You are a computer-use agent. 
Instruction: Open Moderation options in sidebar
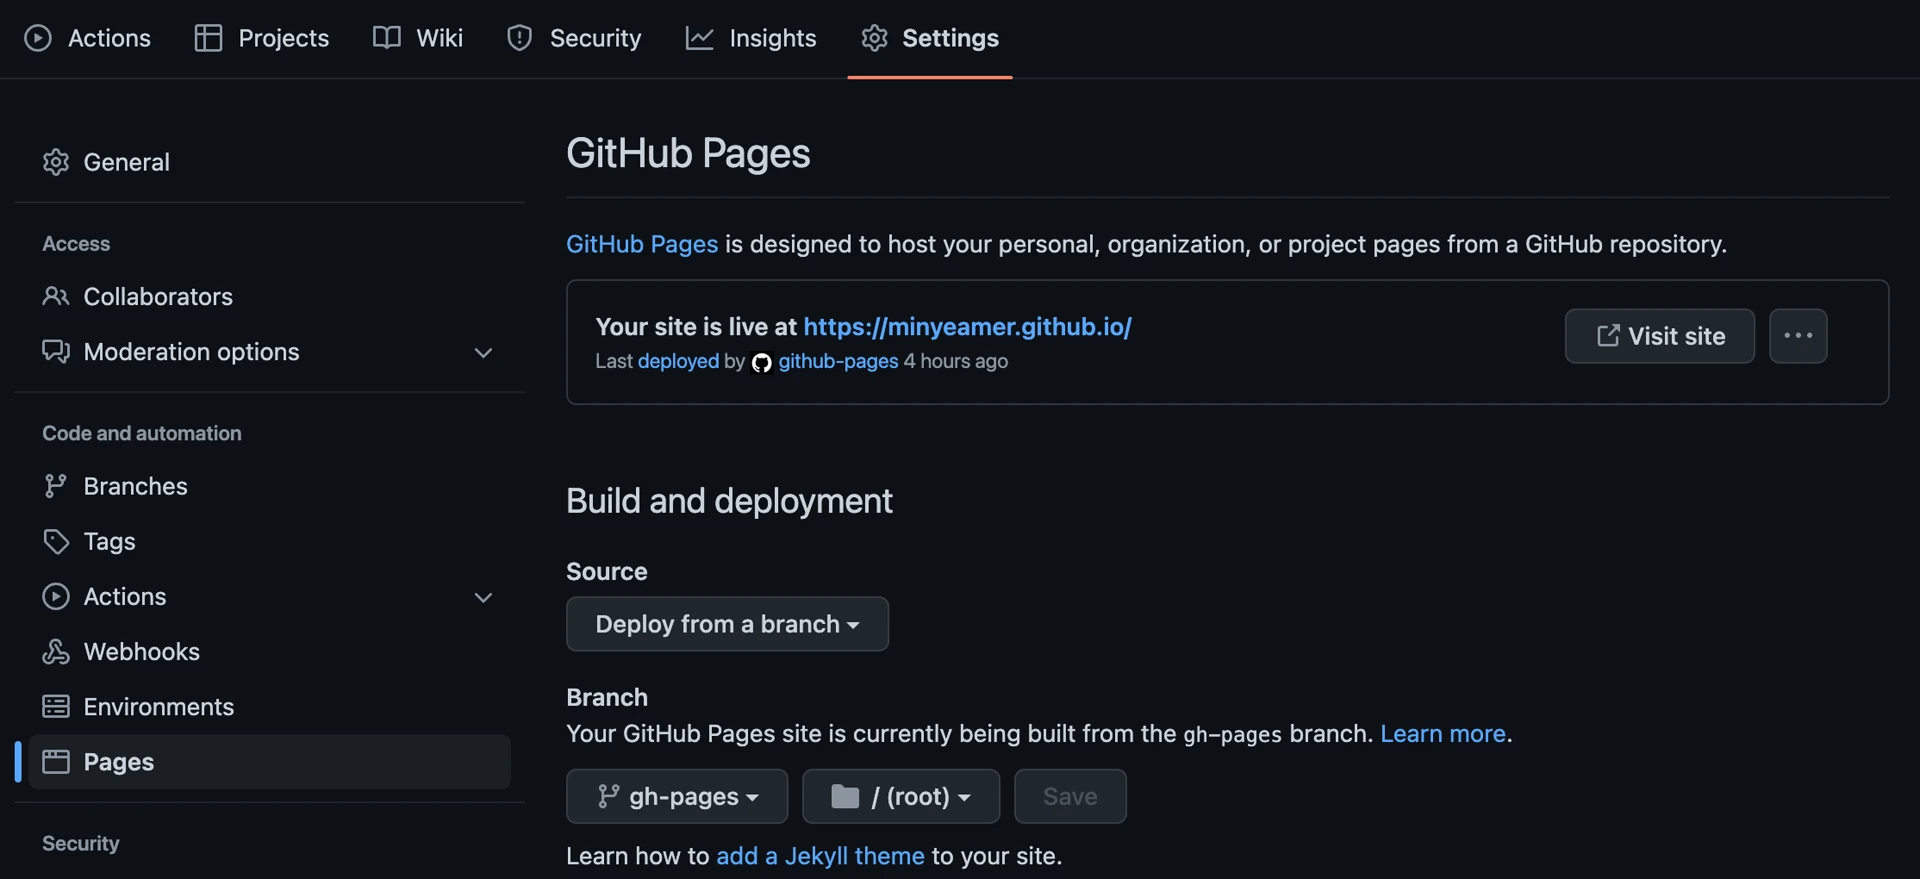pos(269,352)
